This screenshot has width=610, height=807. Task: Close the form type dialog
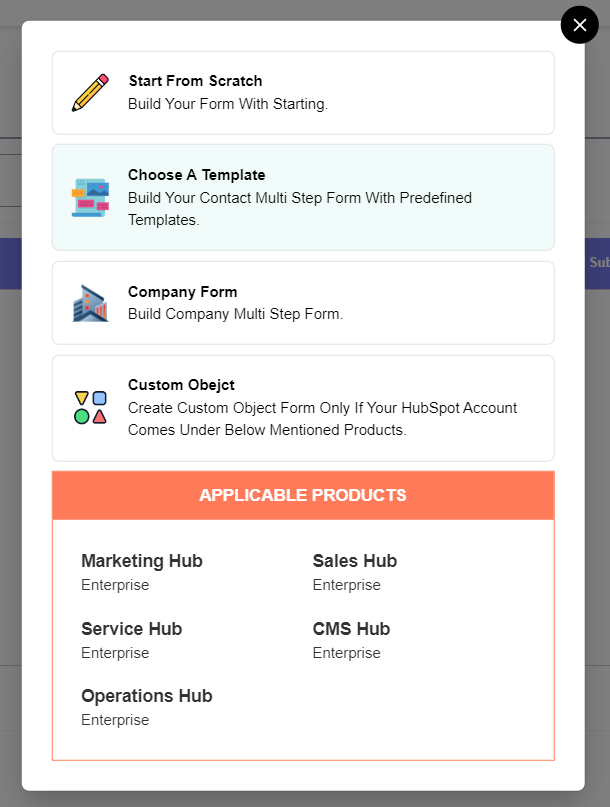tap(580, 25)
